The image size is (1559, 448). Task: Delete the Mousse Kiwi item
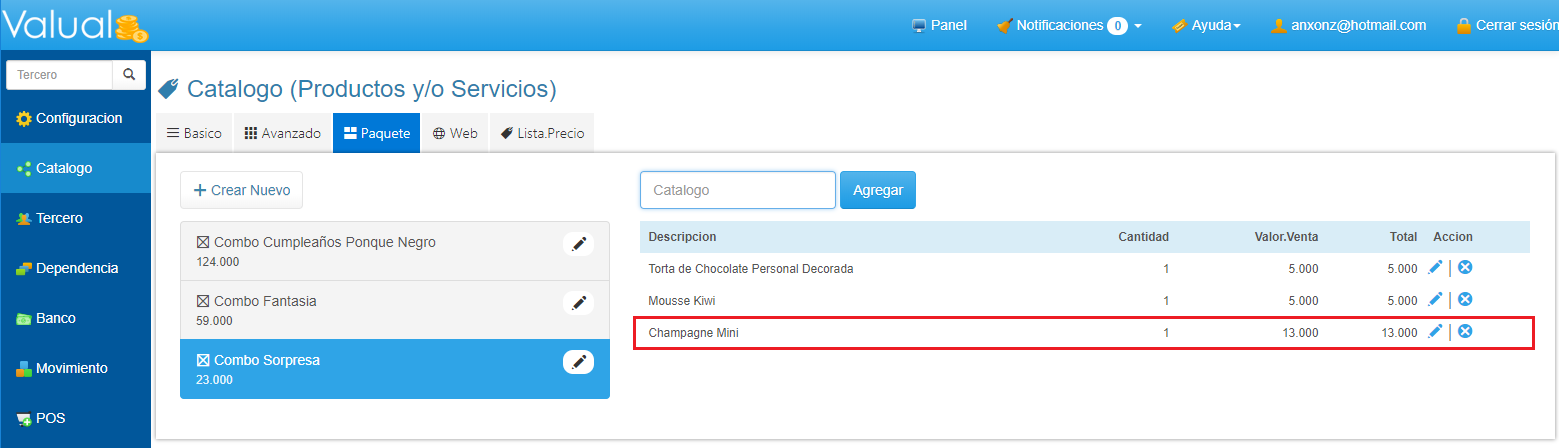1465,299
